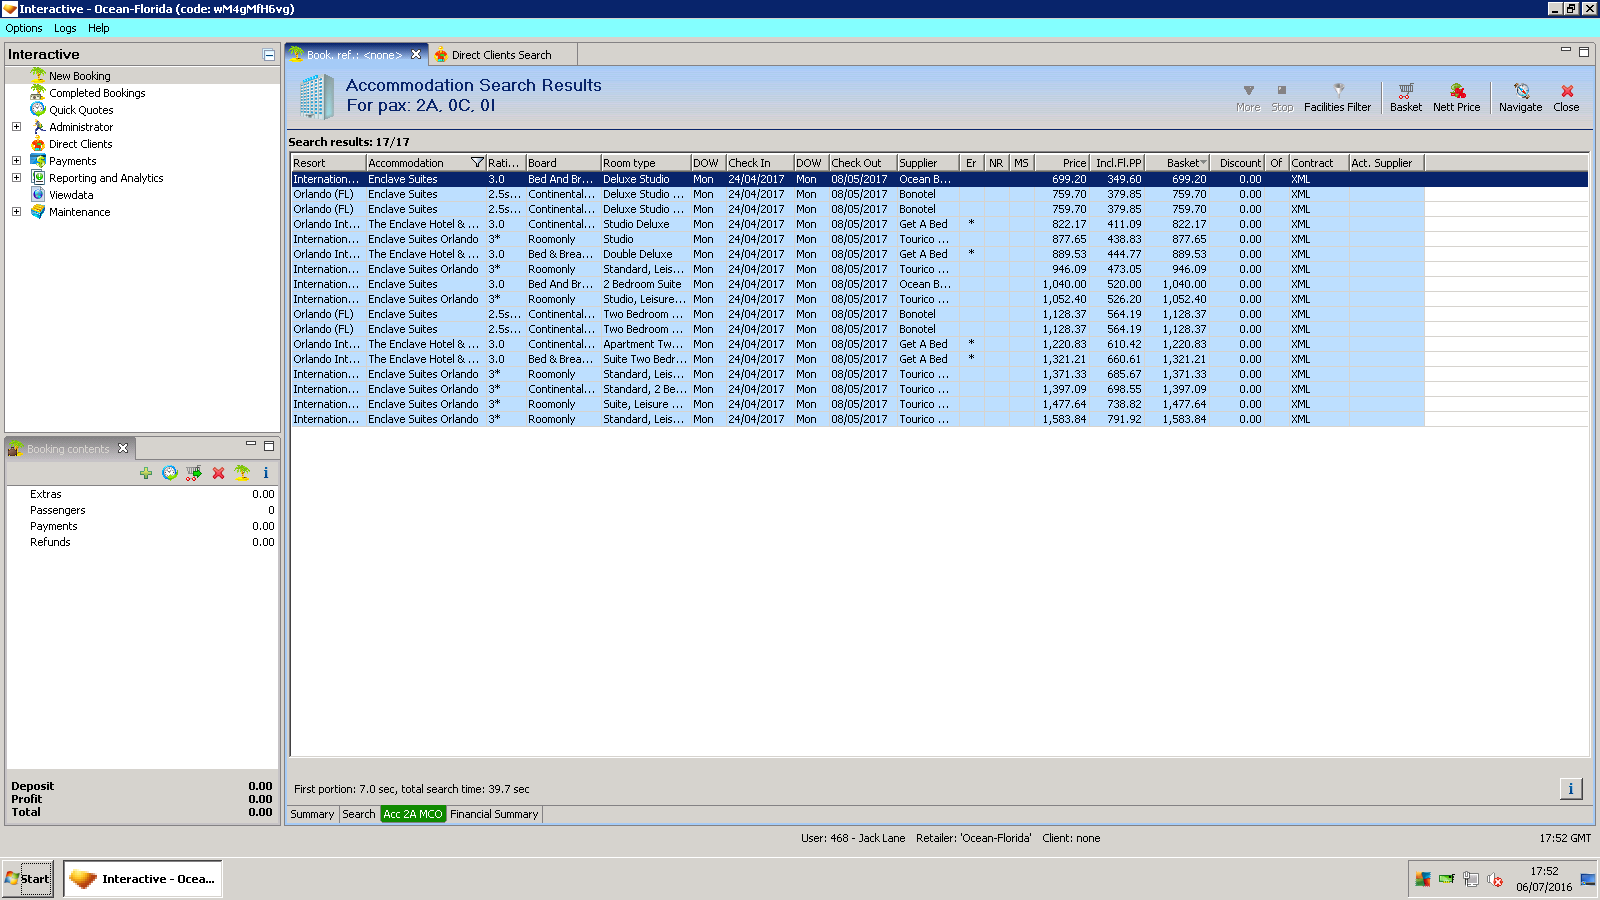
Task: Click the red delete icon in Booking contents
Action: (218, 473)
